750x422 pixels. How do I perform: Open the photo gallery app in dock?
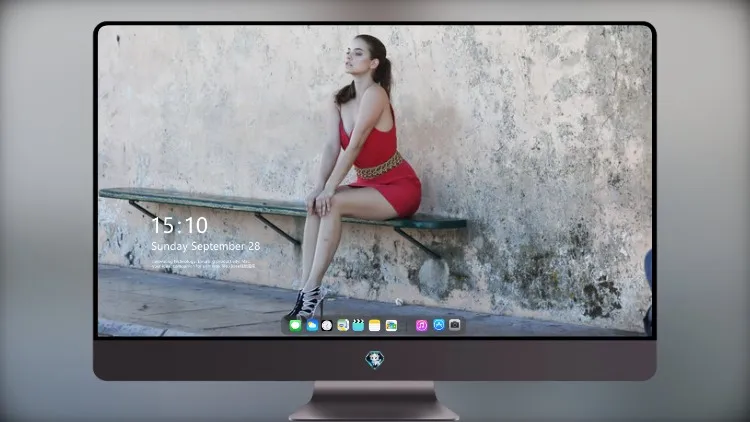[x=391, y=326]
